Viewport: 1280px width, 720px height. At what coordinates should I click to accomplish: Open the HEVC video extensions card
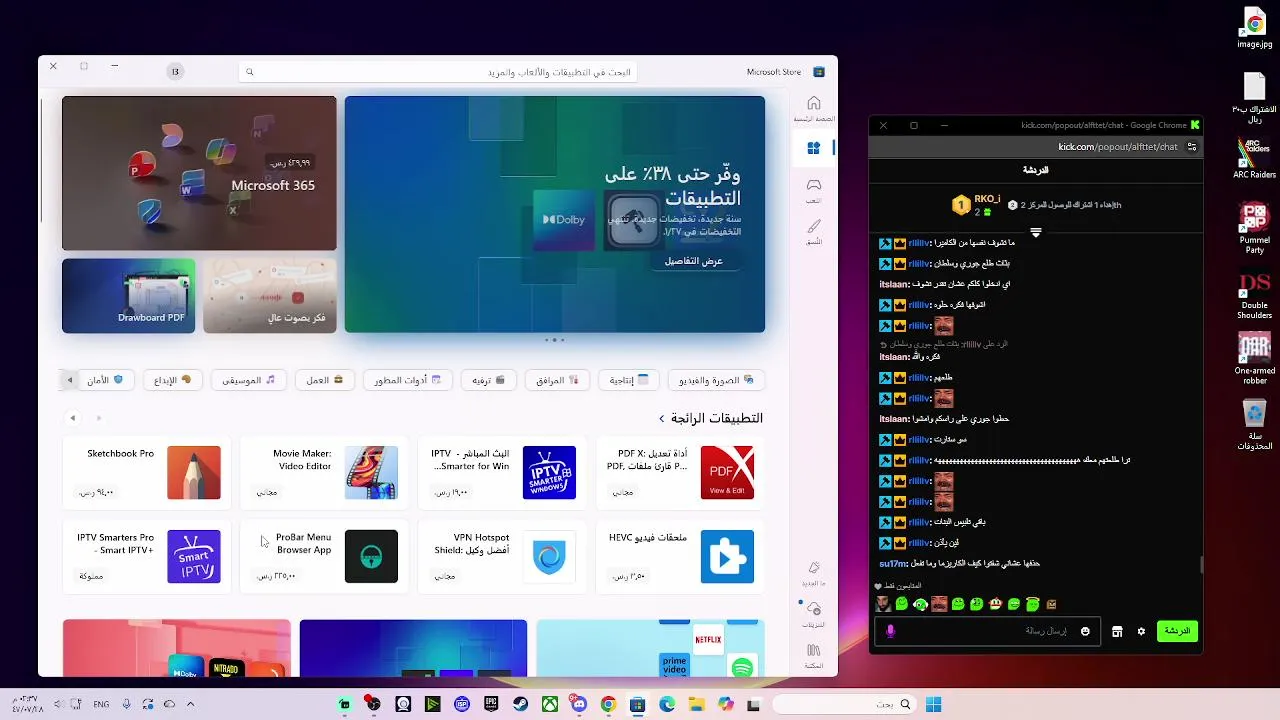(679, 556)
